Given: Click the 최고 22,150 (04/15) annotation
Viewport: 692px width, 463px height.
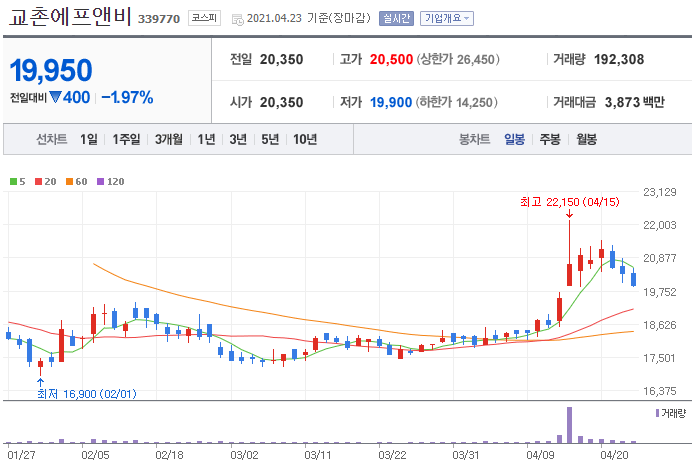Looking at the screenshot, I should (x=569, y=202).
